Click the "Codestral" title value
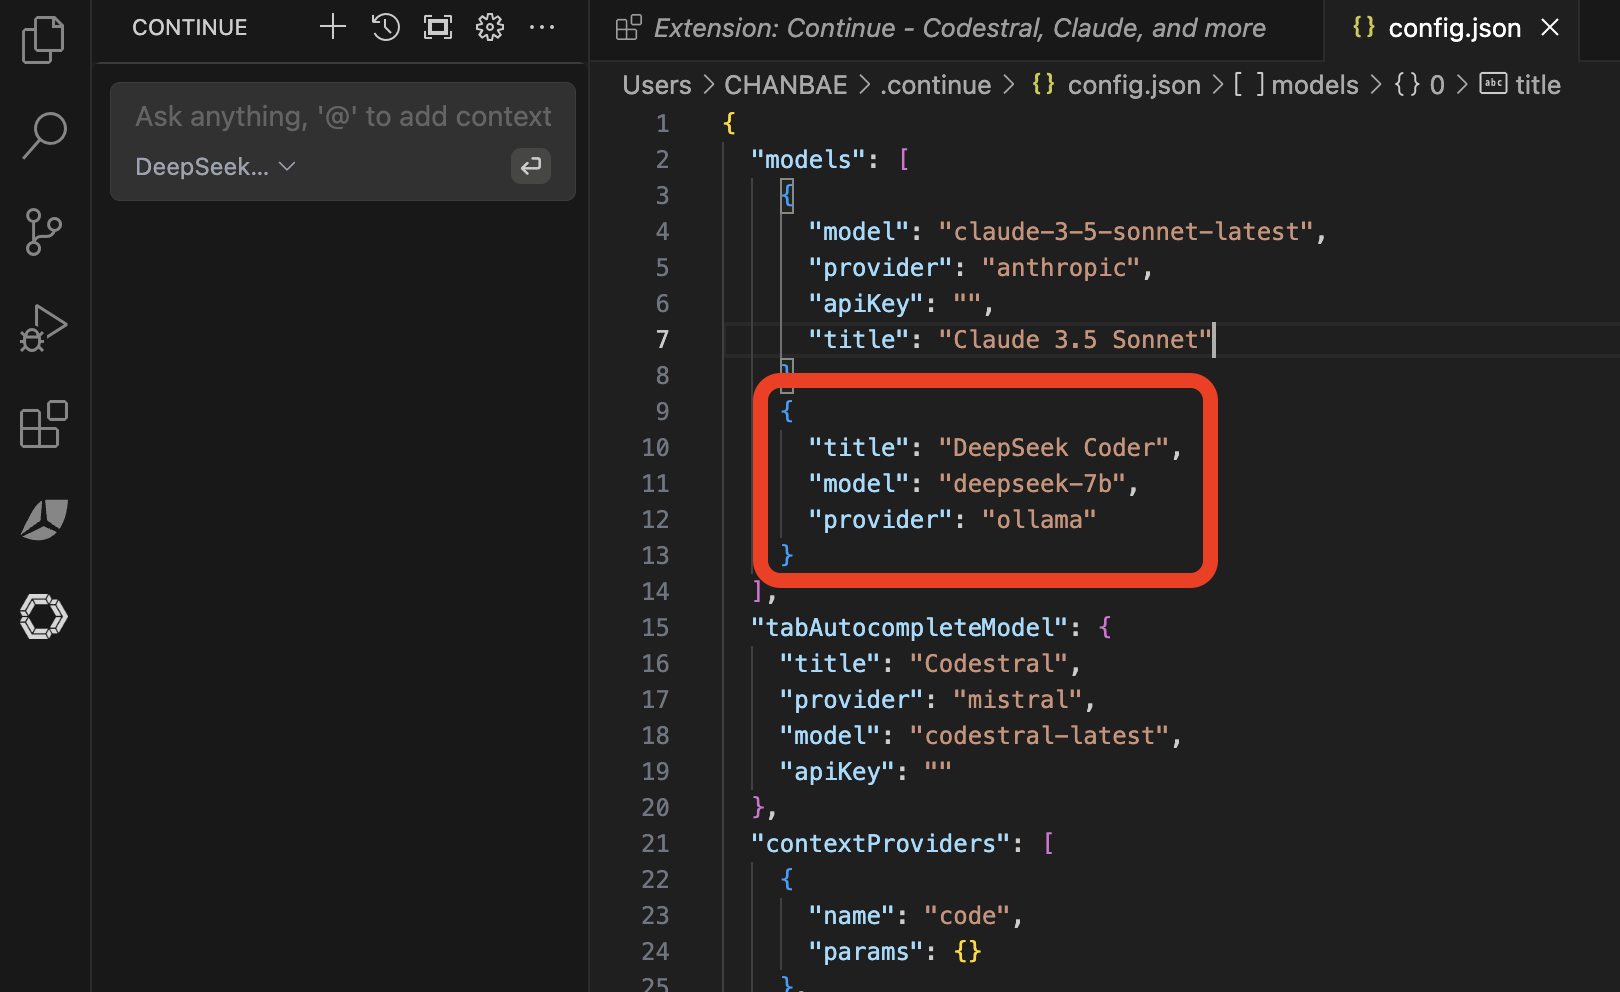 point(989,663)
